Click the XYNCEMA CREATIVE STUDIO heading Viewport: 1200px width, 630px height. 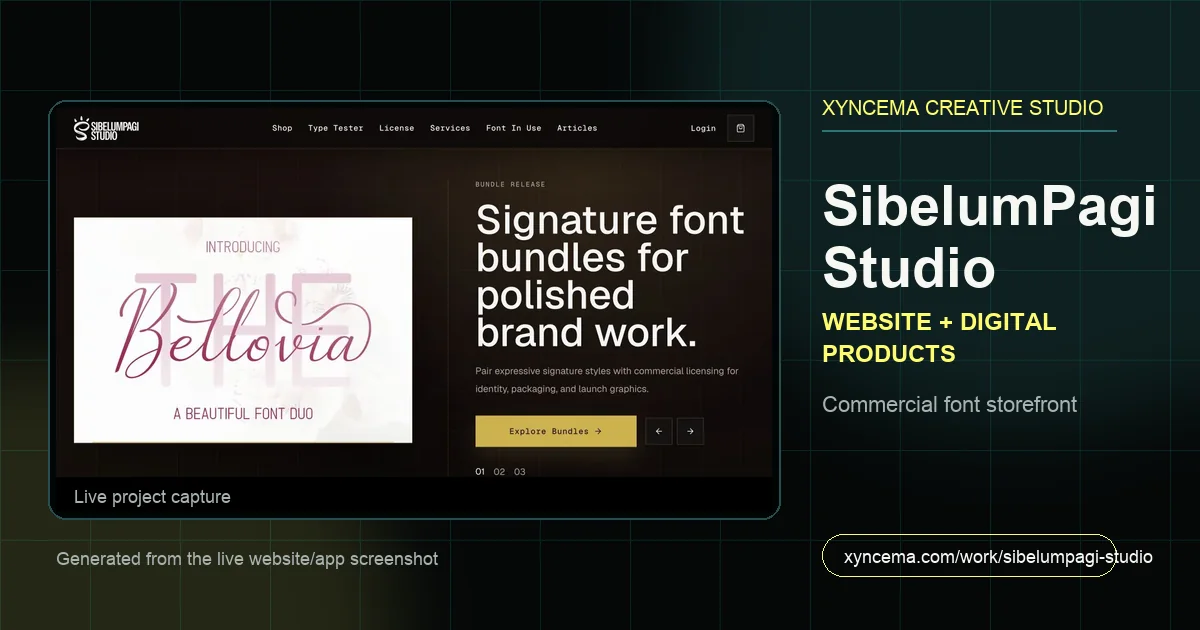(x=963, y=108)
